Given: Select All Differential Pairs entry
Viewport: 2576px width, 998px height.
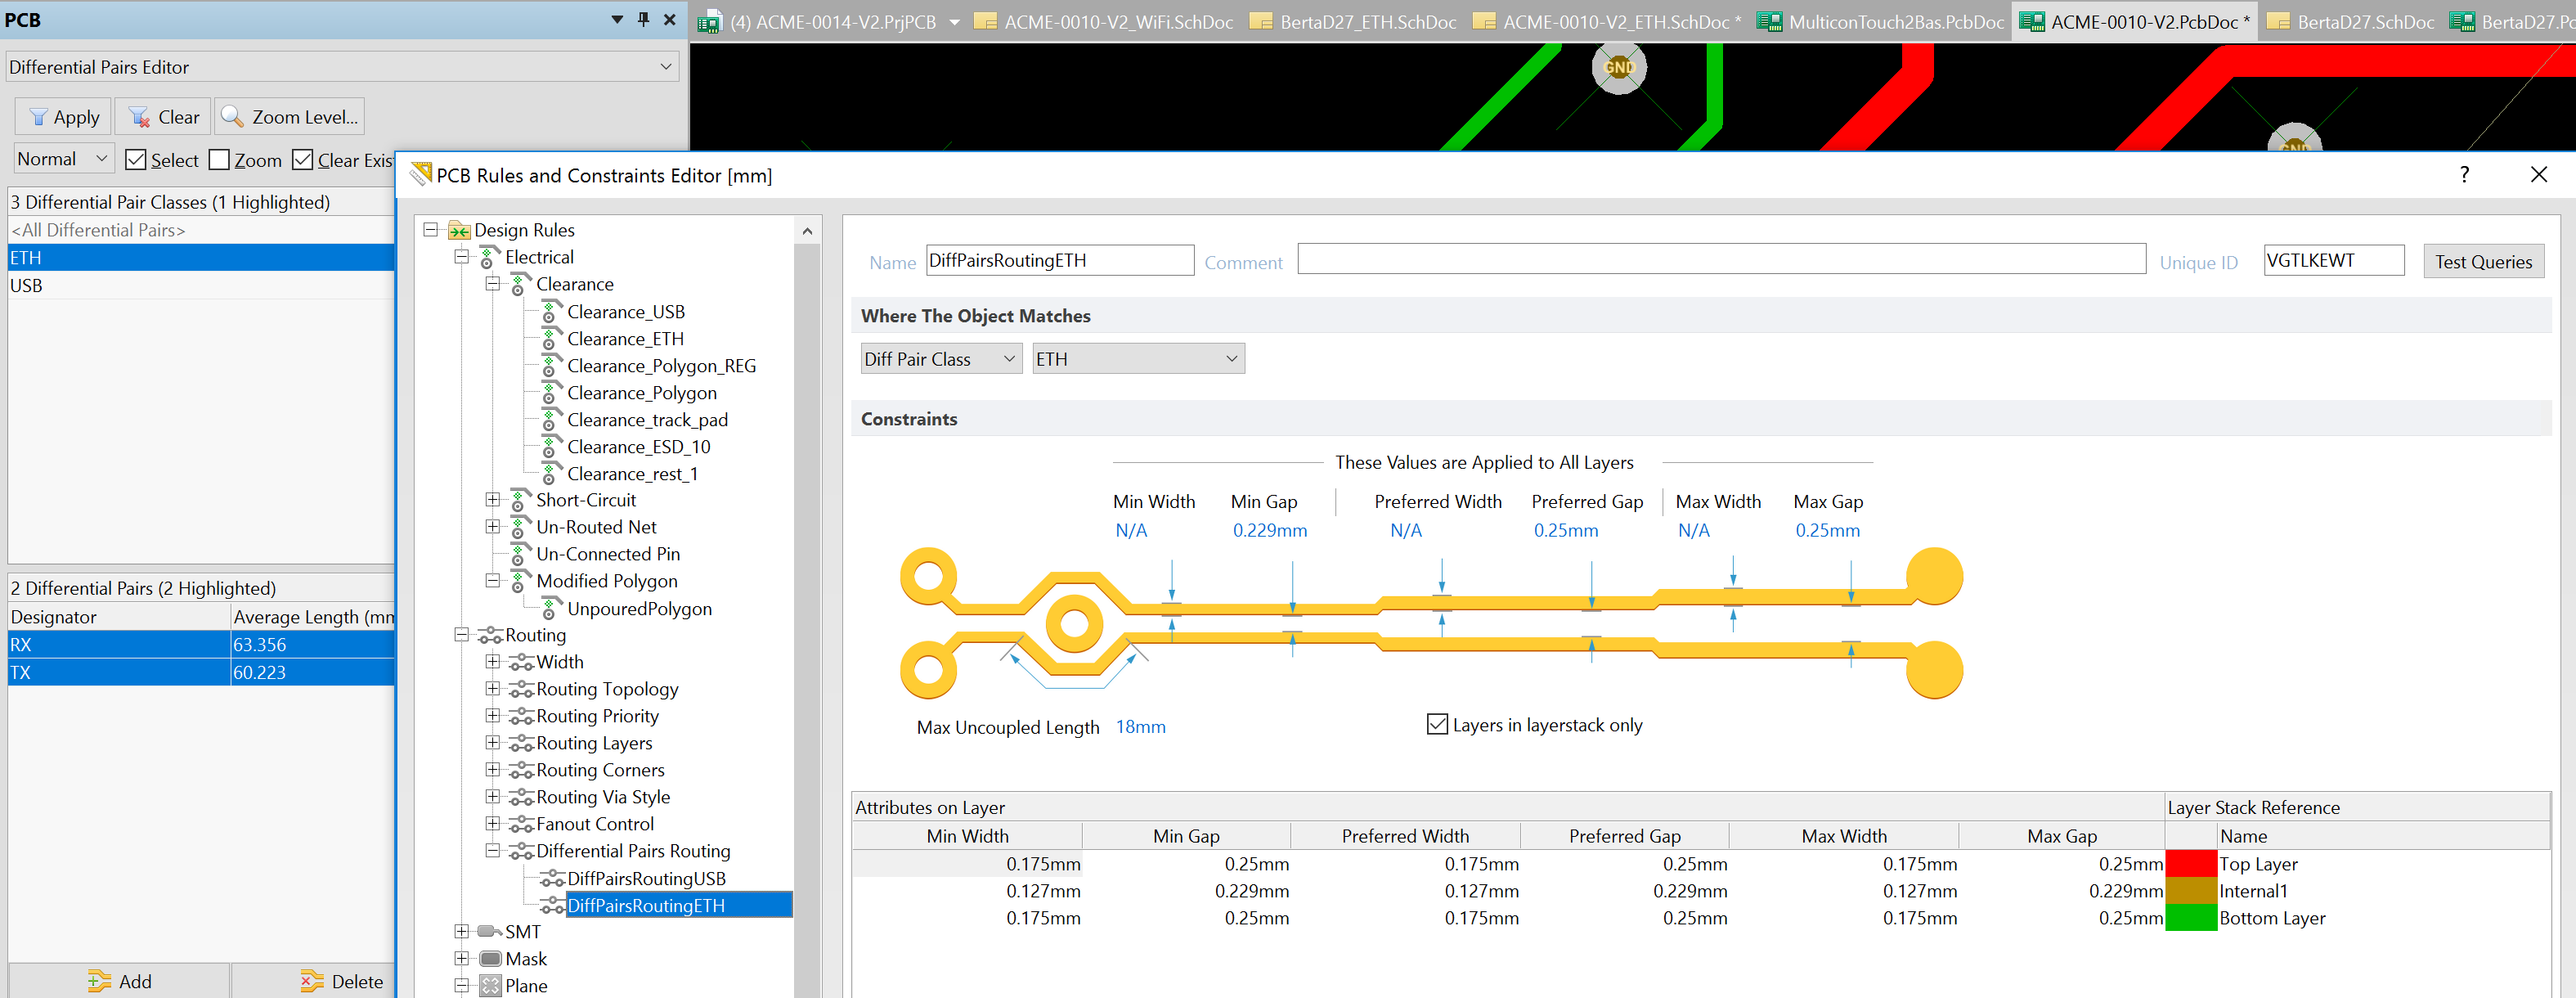Looking at the screenshot, I should (201, 230).
